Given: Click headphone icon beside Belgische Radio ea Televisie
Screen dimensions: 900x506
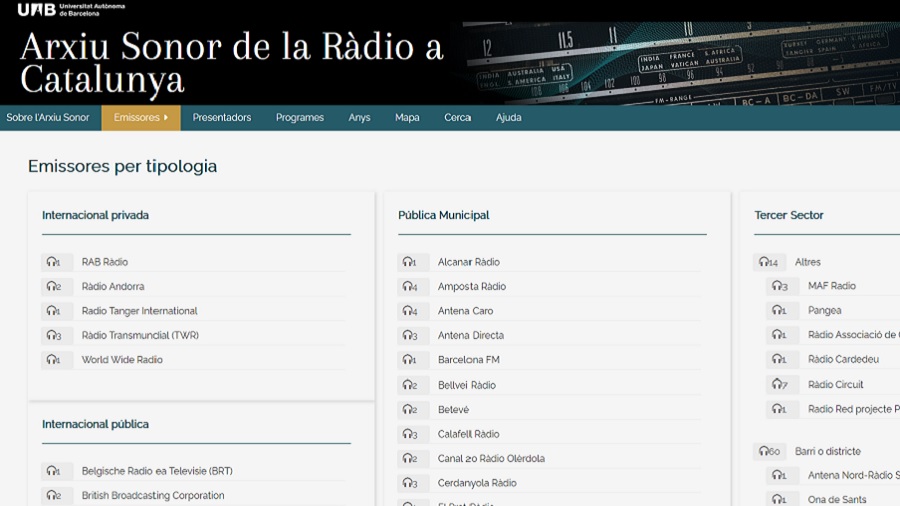Looking at the screenshot, I should [x=57, y=471].
